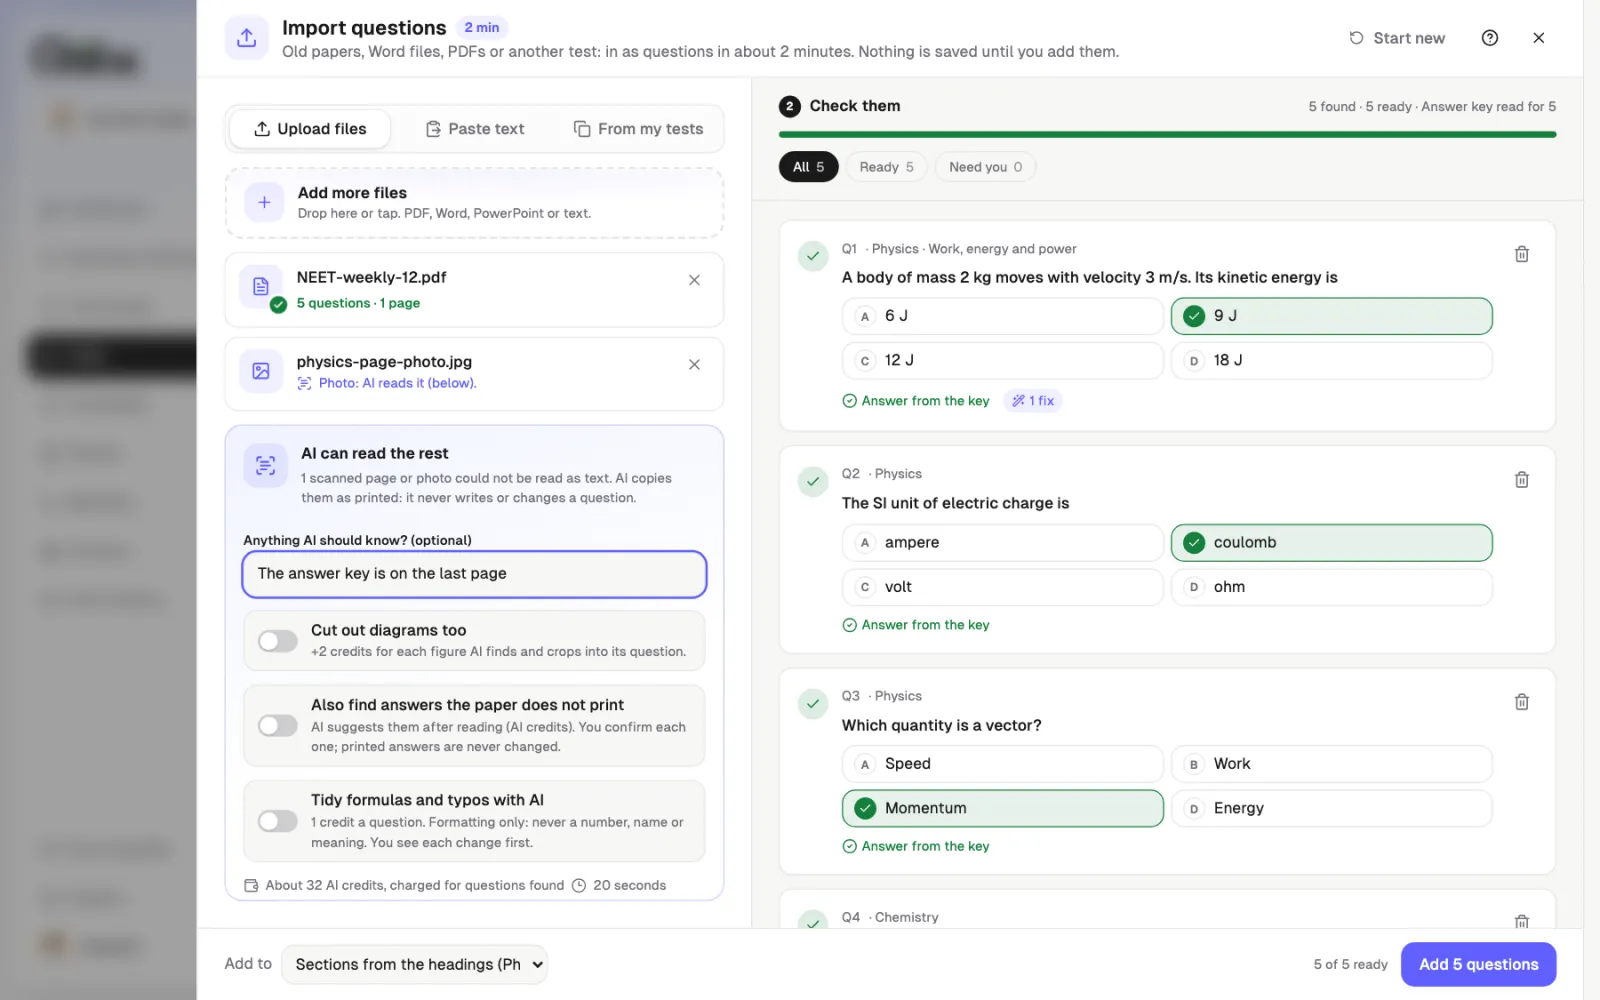Screen dimensions: 1600x1000
Task: Click the Add 5 questions button
Action: tap(1478, 964)
